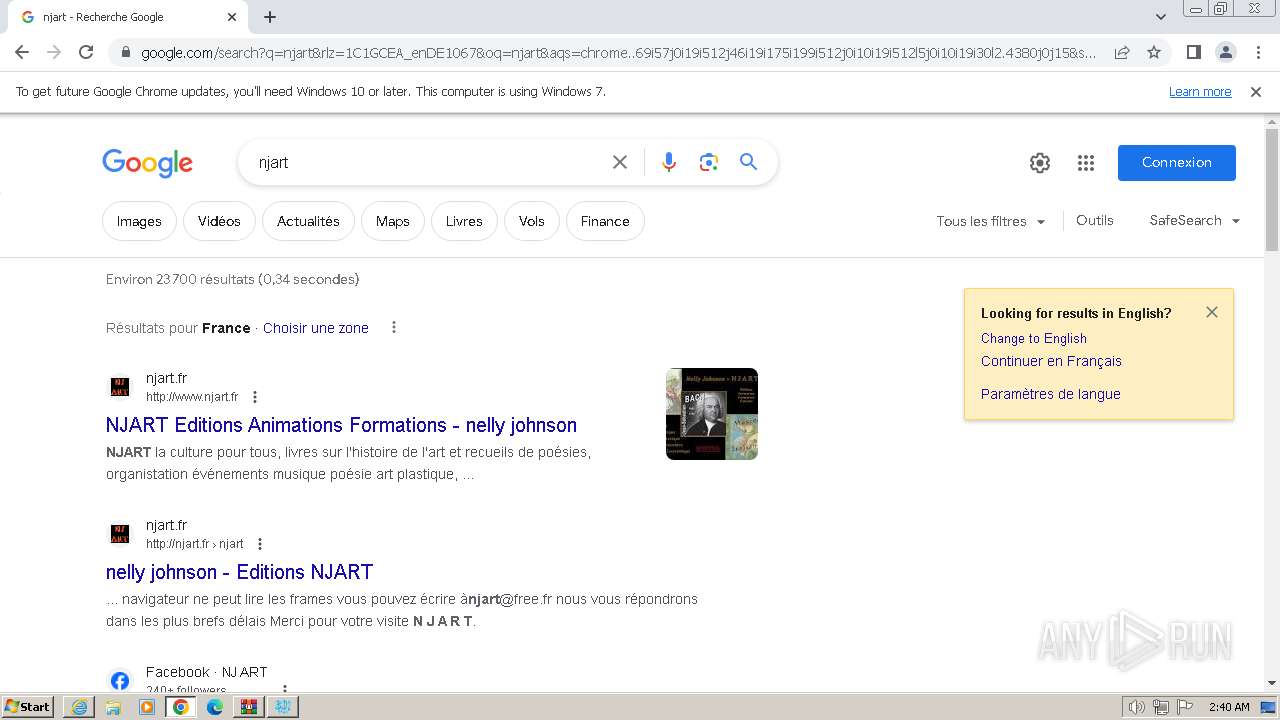
Task: Click the taskbar clock showing 2:40 AM
Action: (1229, 707)
